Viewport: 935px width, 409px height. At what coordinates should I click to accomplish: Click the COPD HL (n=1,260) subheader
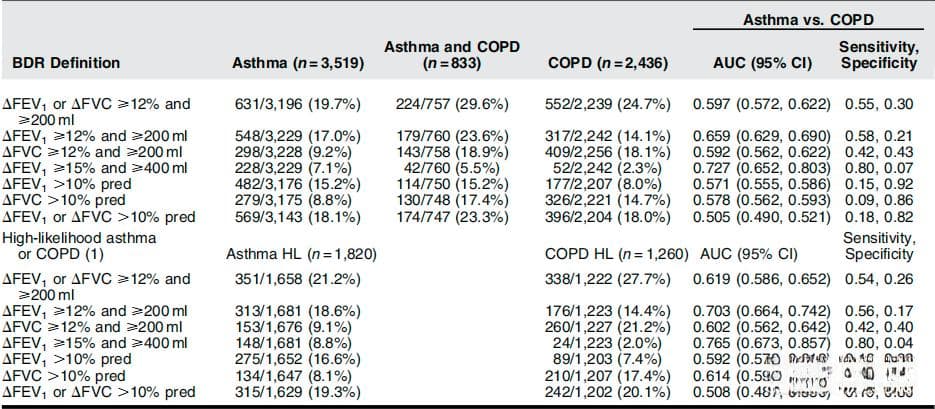pyautogui.click(x=617, y=255)
